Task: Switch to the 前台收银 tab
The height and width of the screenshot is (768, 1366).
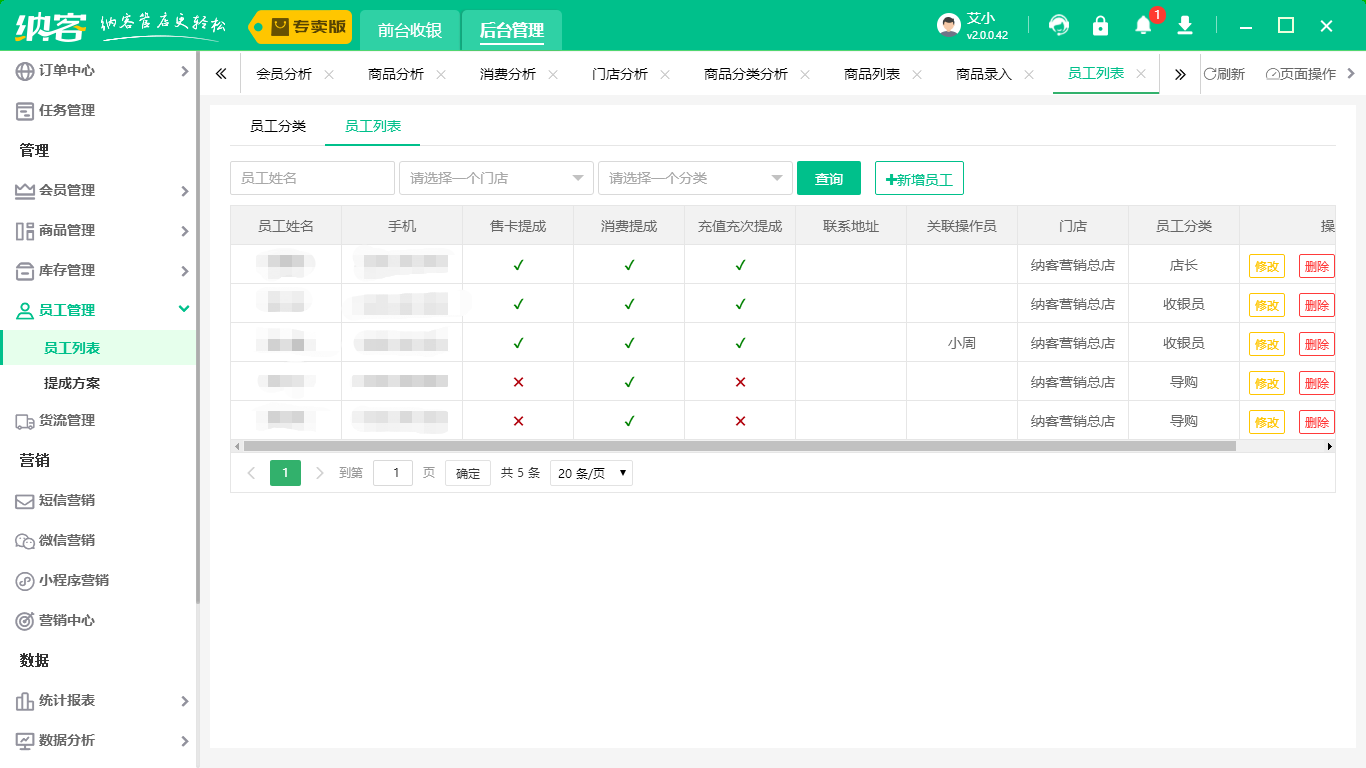Action: click(x=409, y=30)
